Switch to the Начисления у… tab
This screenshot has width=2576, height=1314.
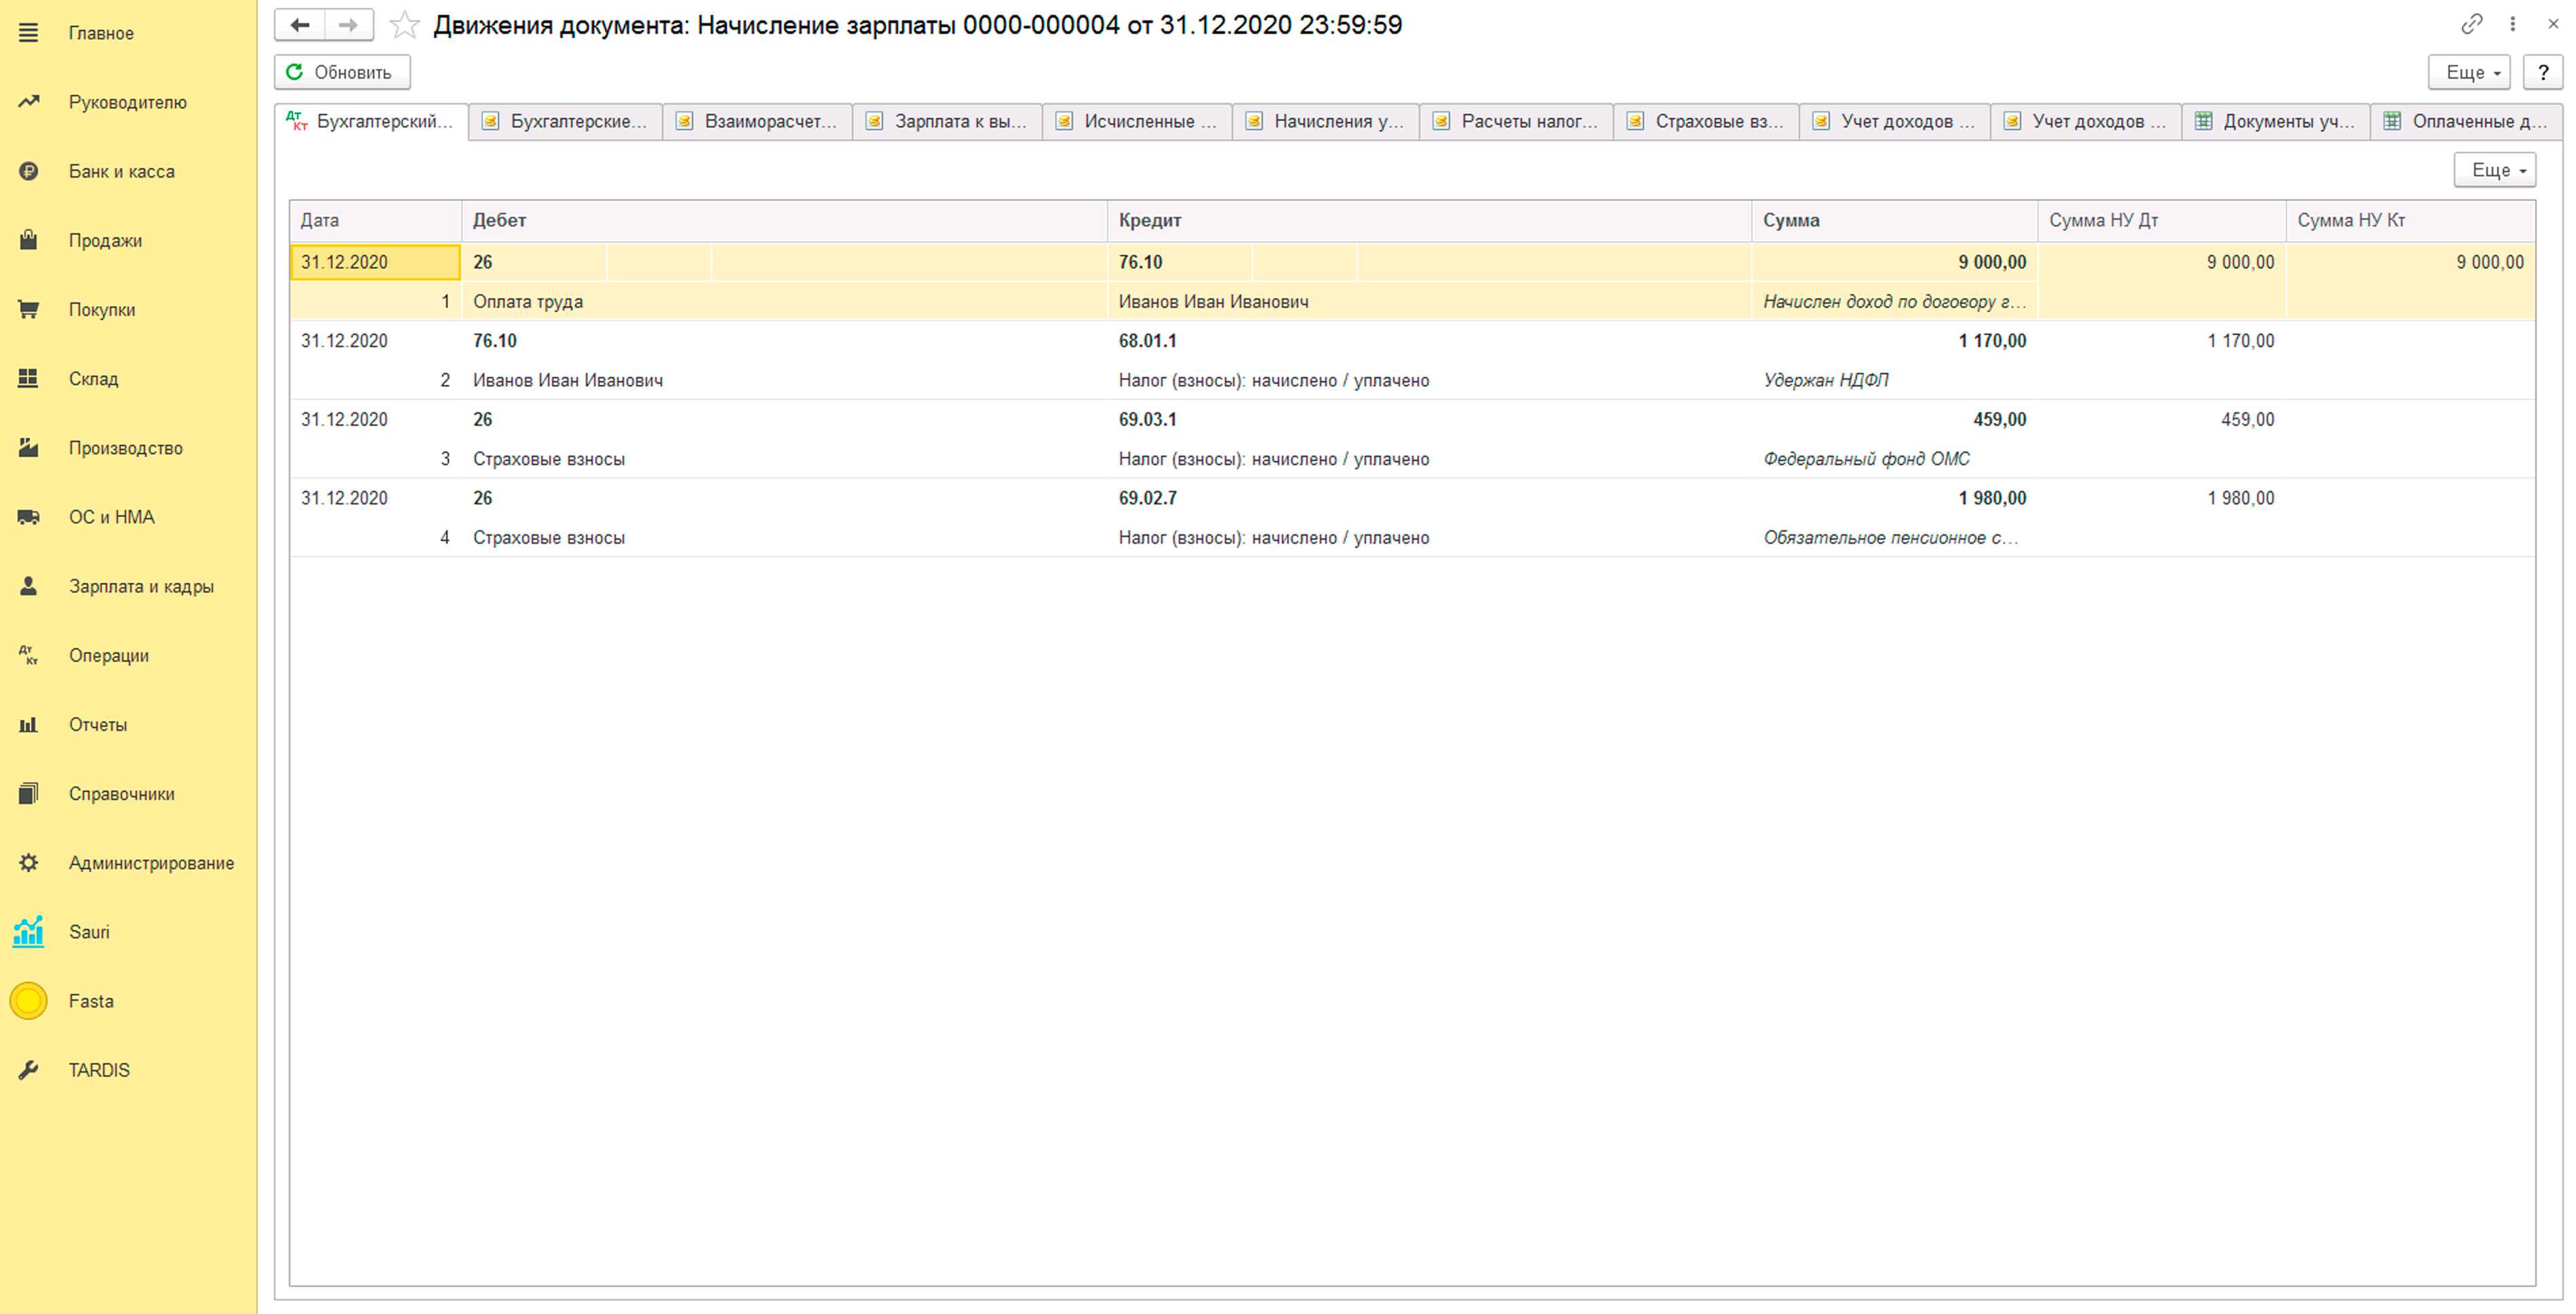[1326, 121]
